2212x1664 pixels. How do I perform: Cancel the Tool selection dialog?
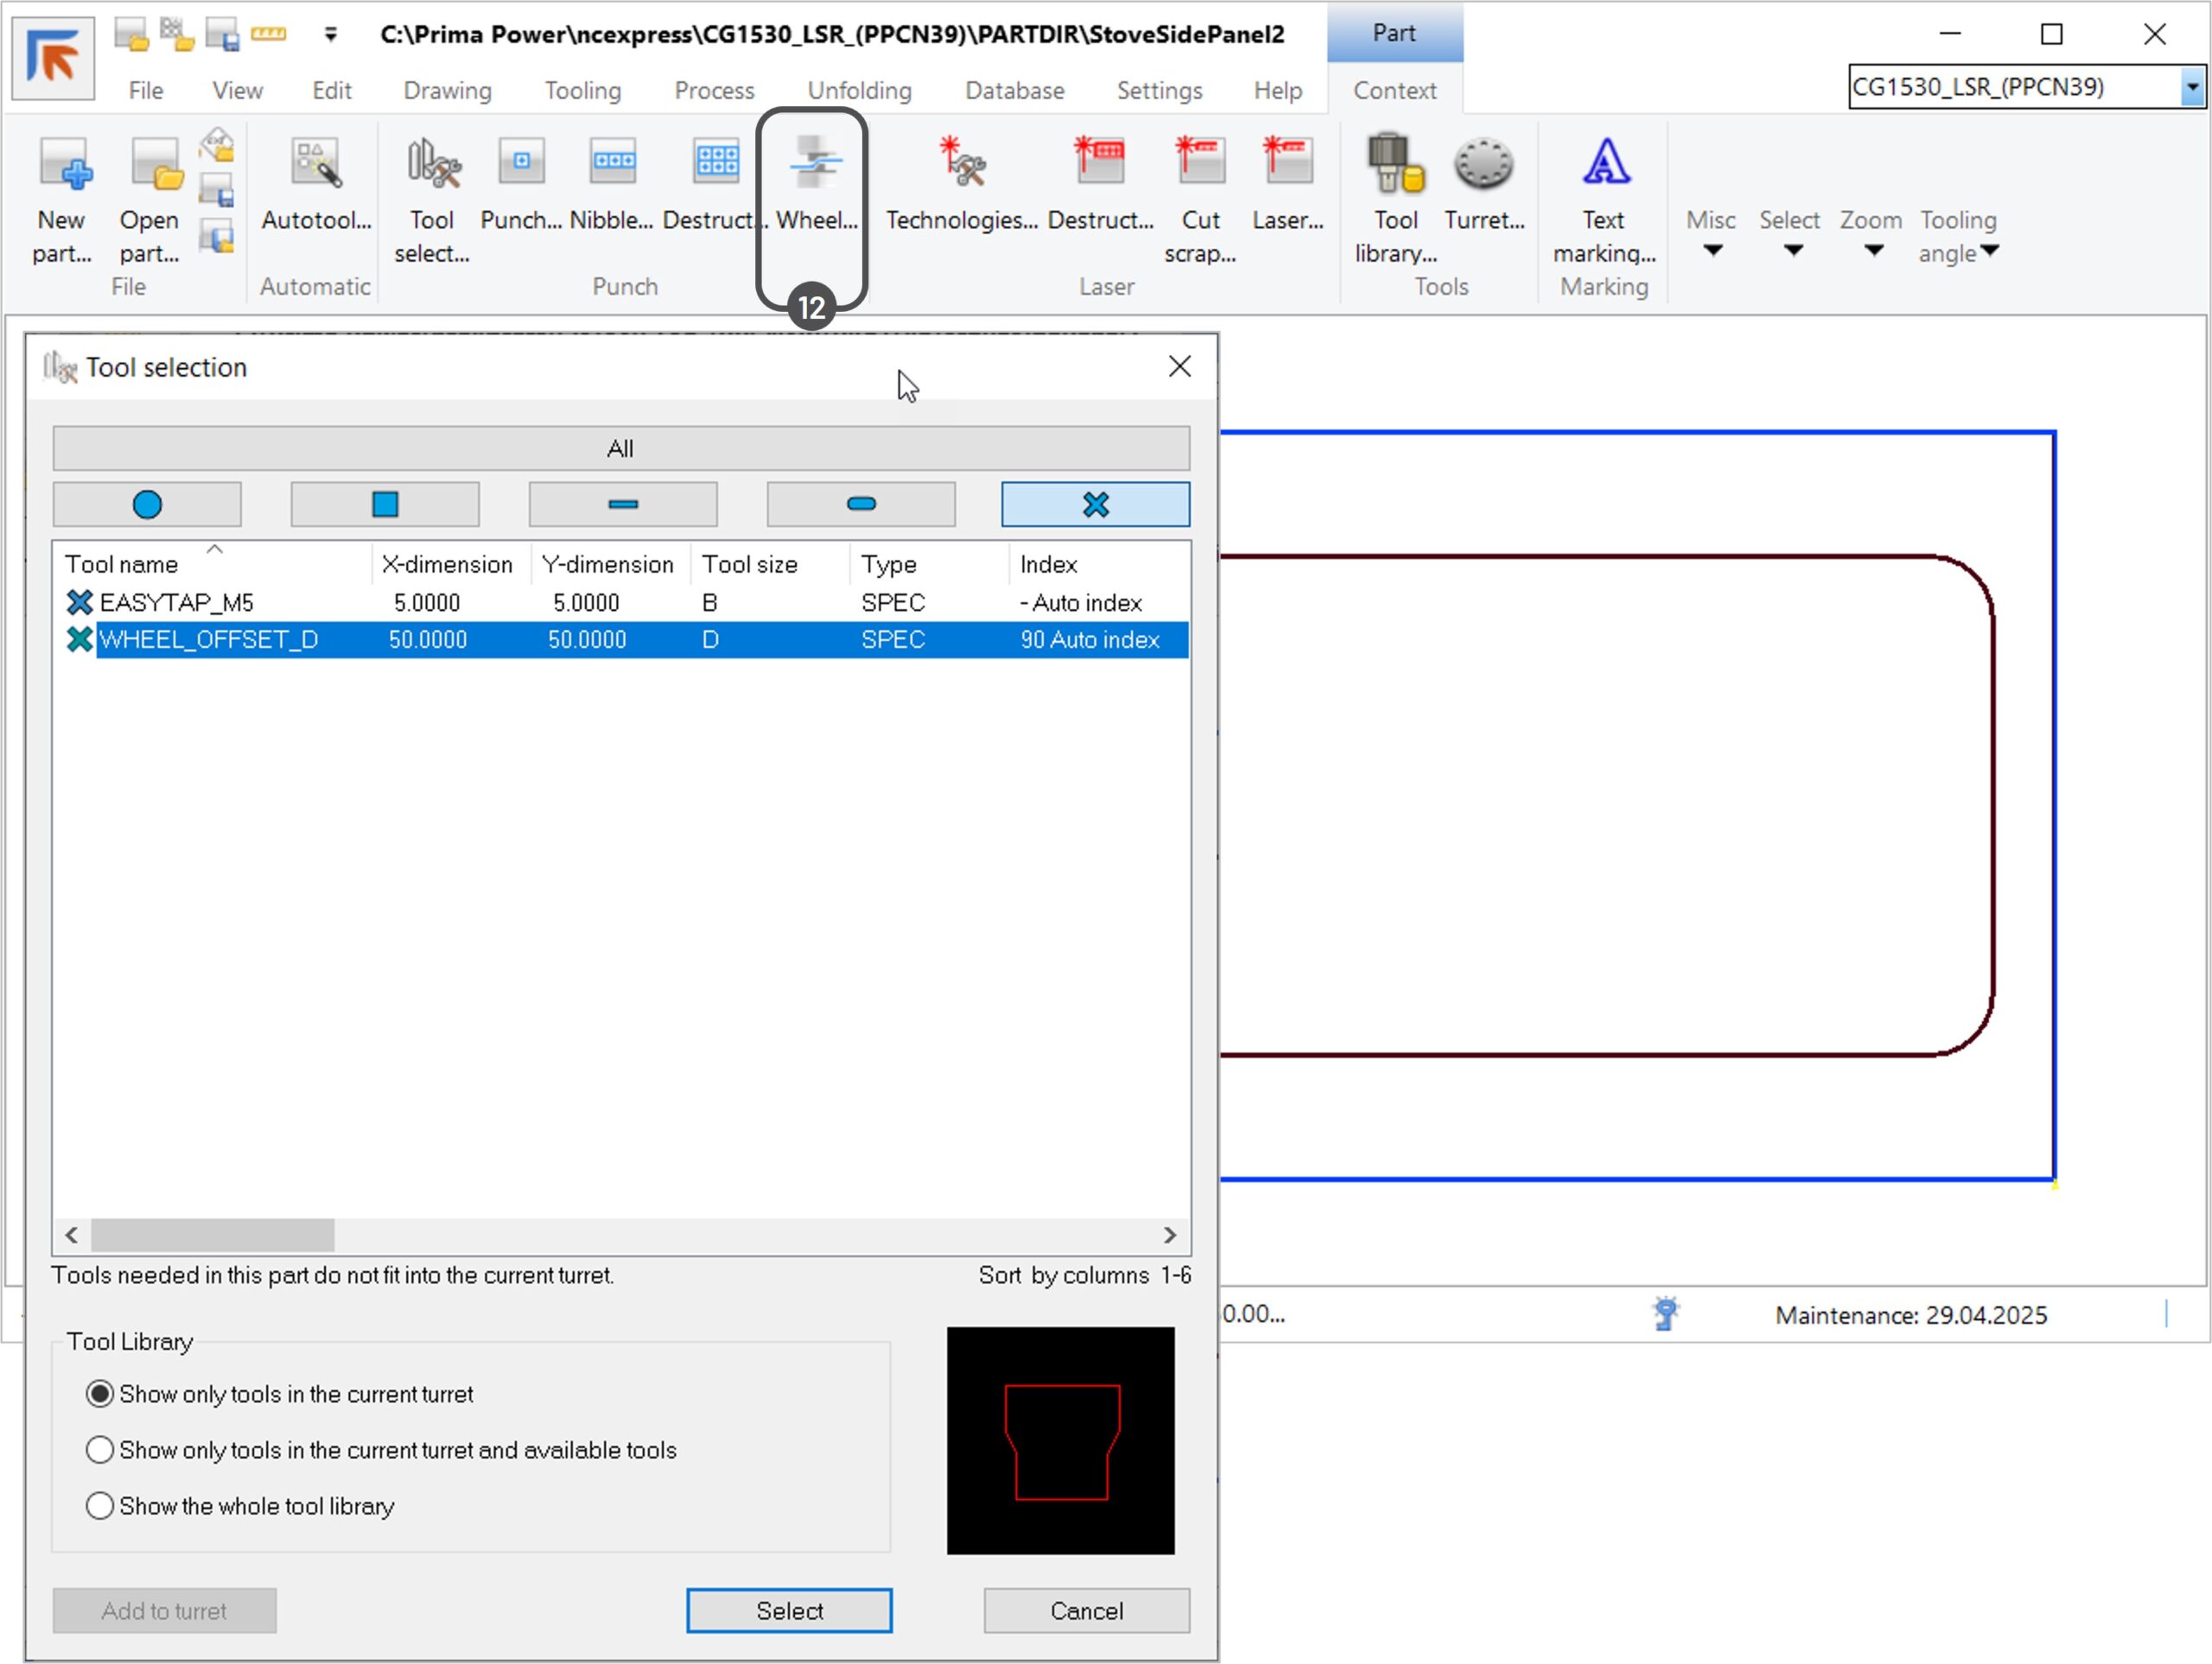click(x=1087, y=1611)
